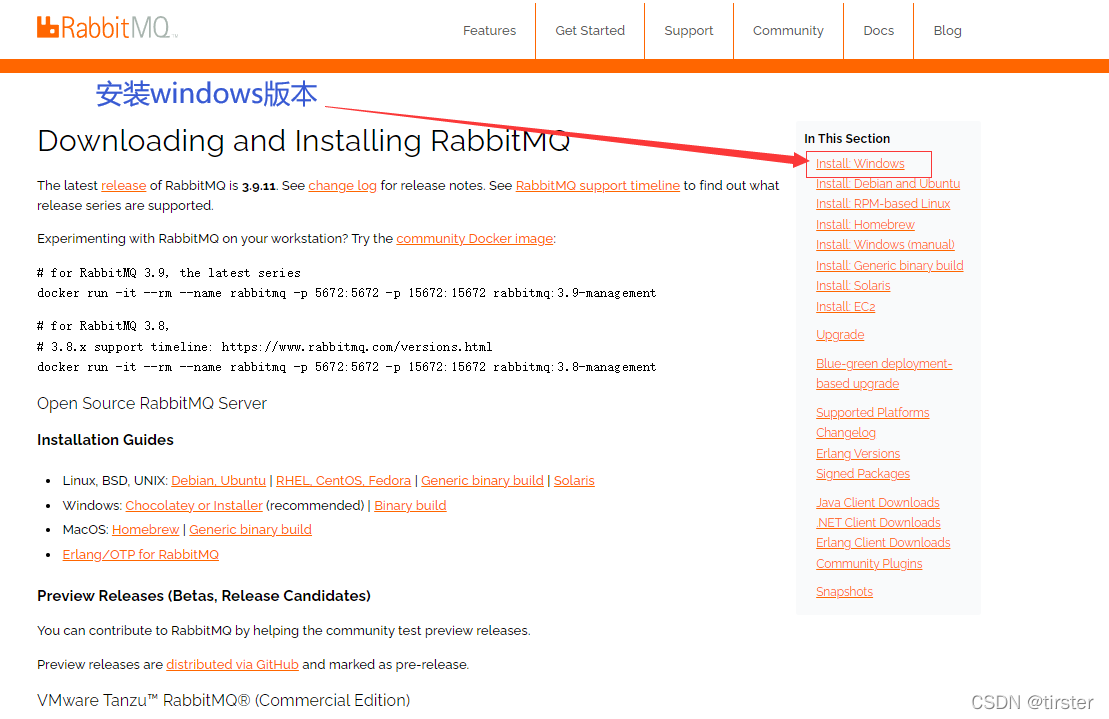Open the Upgrade sidebar link
The width and height of the screenshot is (1109, 719).
(x=840, y=334)
